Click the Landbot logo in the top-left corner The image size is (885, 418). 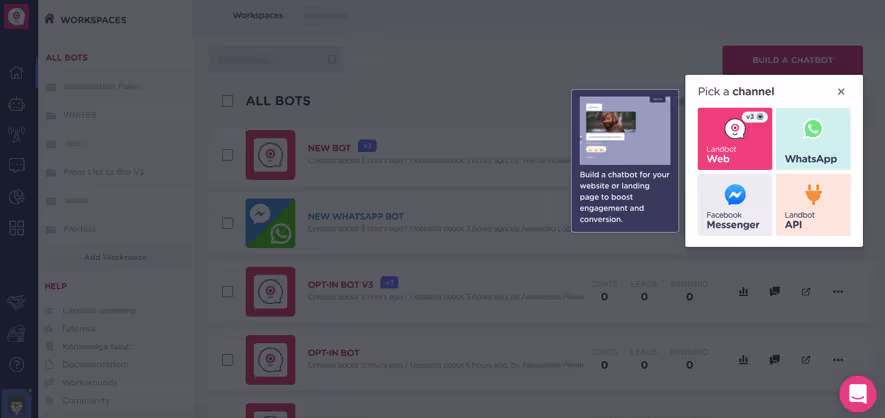16,16
